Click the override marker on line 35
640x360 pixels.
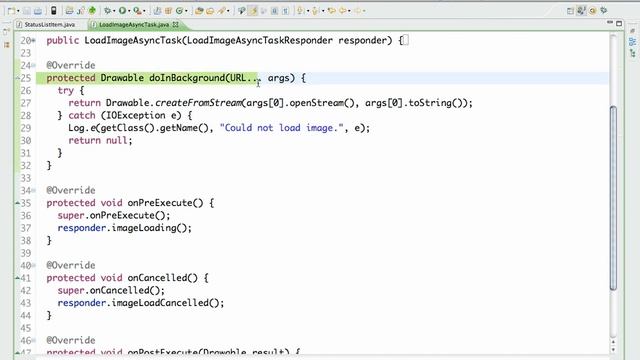[x=18, y=202]
